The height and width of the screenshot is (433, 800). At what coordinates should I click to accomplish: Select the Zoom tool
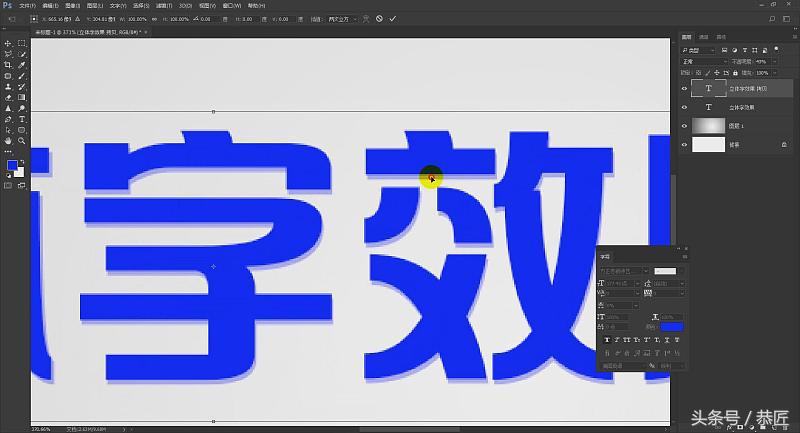click(21, 141)
